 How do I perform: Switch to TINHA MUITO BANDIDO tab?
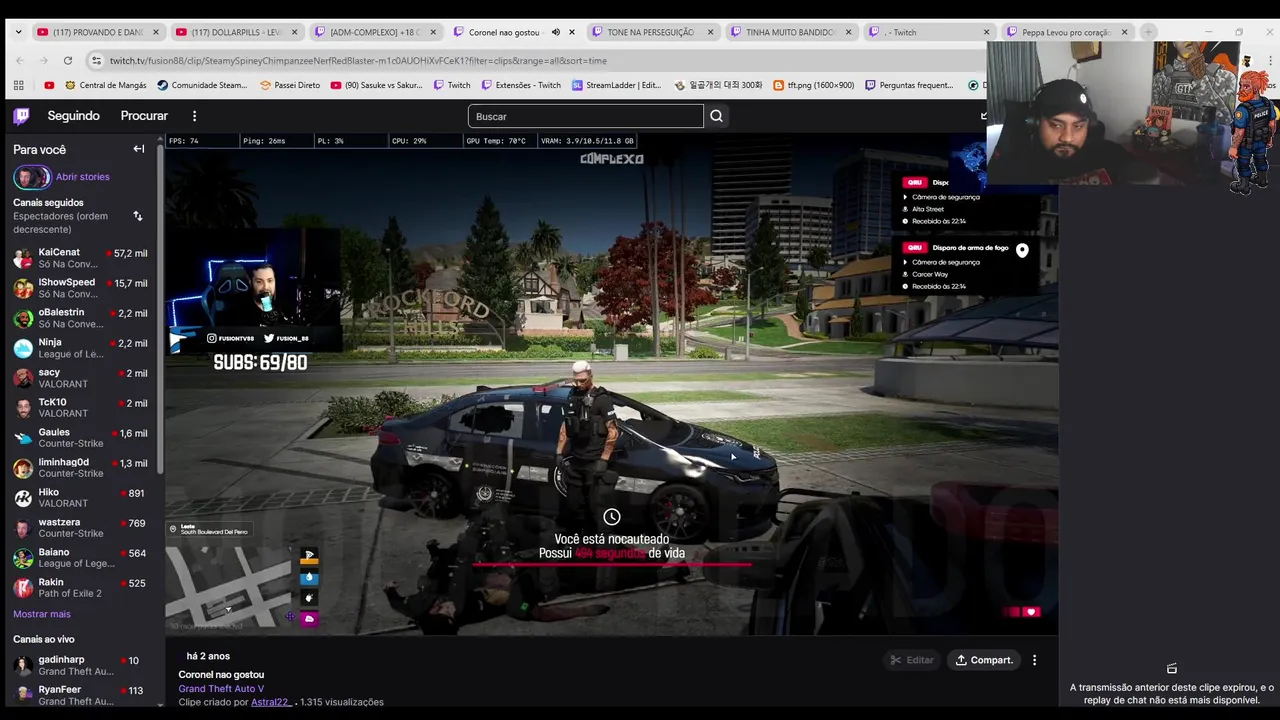[x=790, y=32]
